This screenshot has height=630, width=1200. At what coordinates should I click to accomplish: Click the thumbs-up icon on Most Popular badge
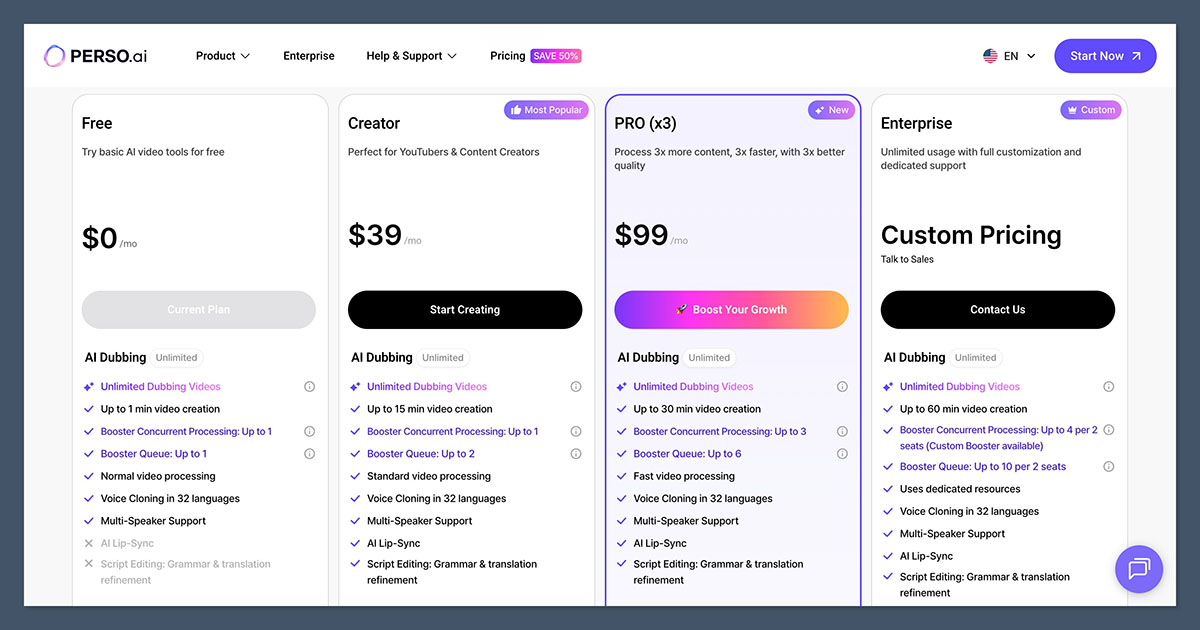(516, 109)
